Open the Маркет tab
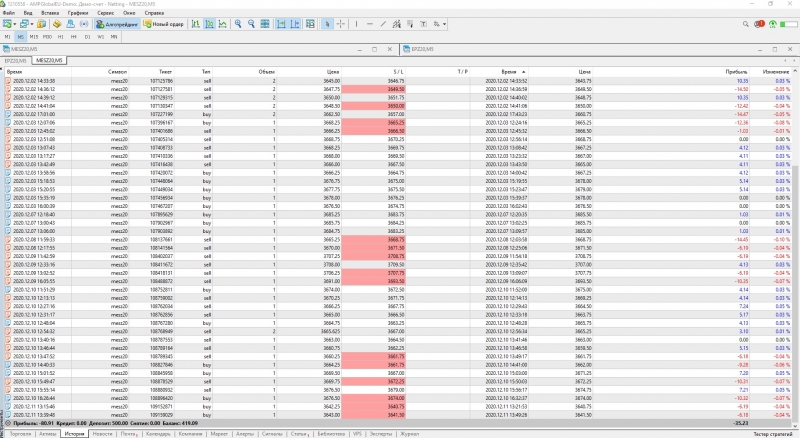Image resolution: width=800 pixels, height=438 pixels. [x=219, y=434]
